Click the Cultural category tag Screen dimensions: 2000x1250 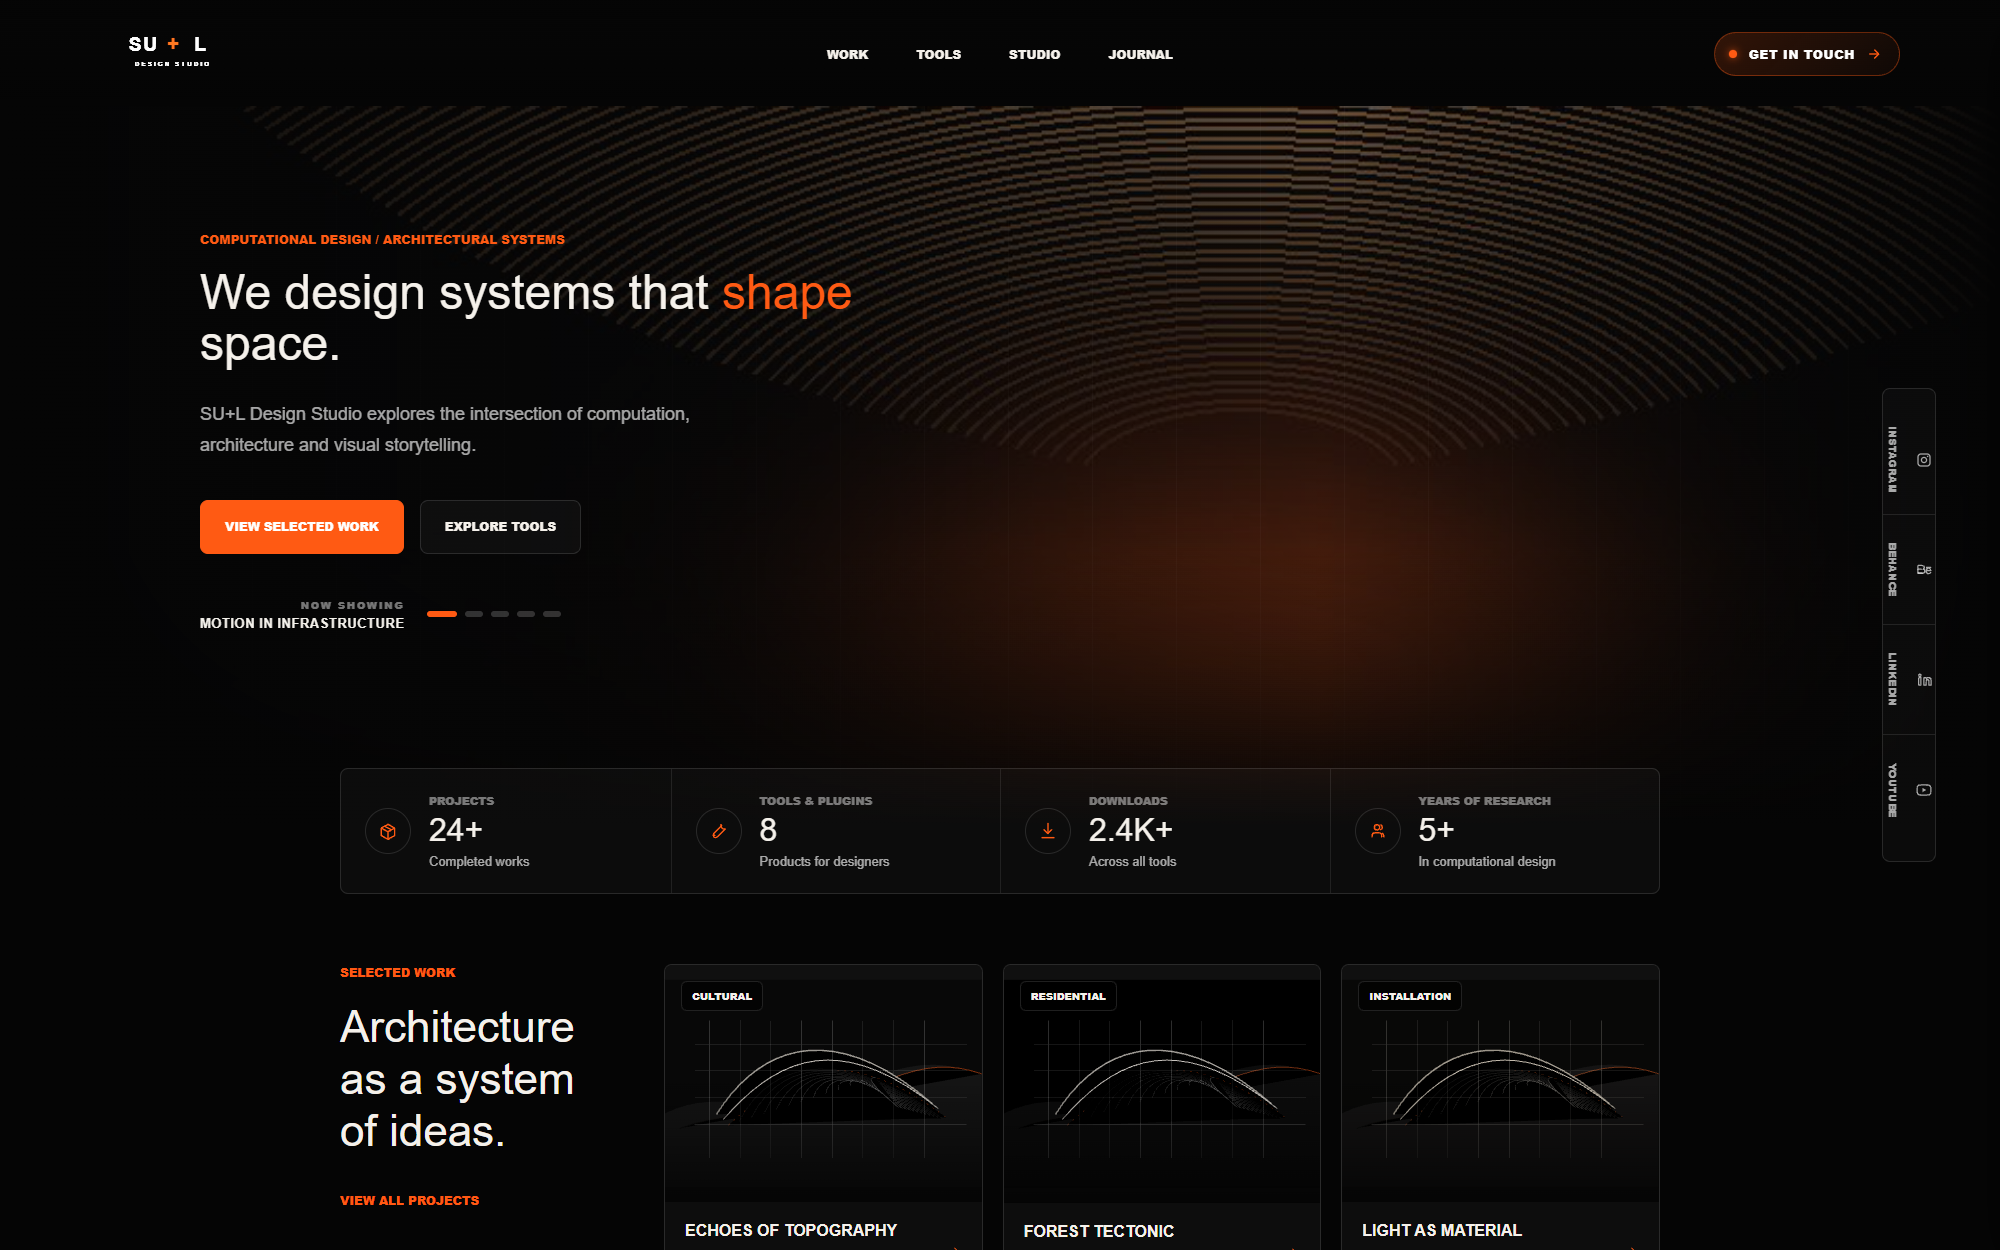click(x=722, y=996)
